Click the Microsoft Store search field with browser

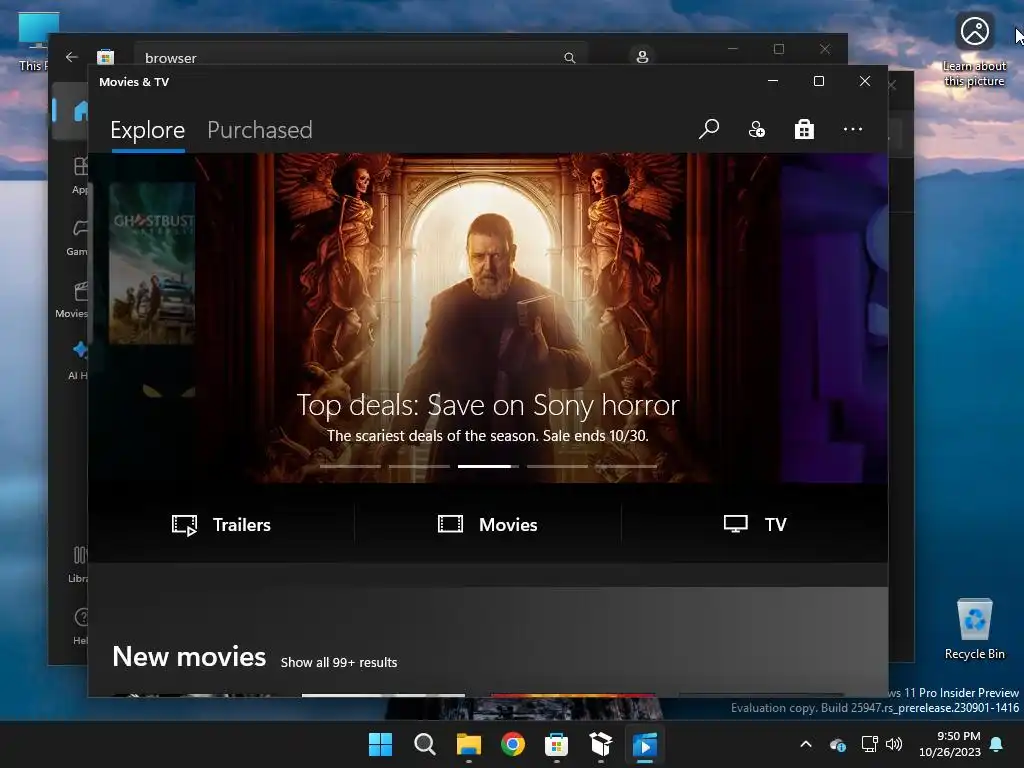[360, 57]
